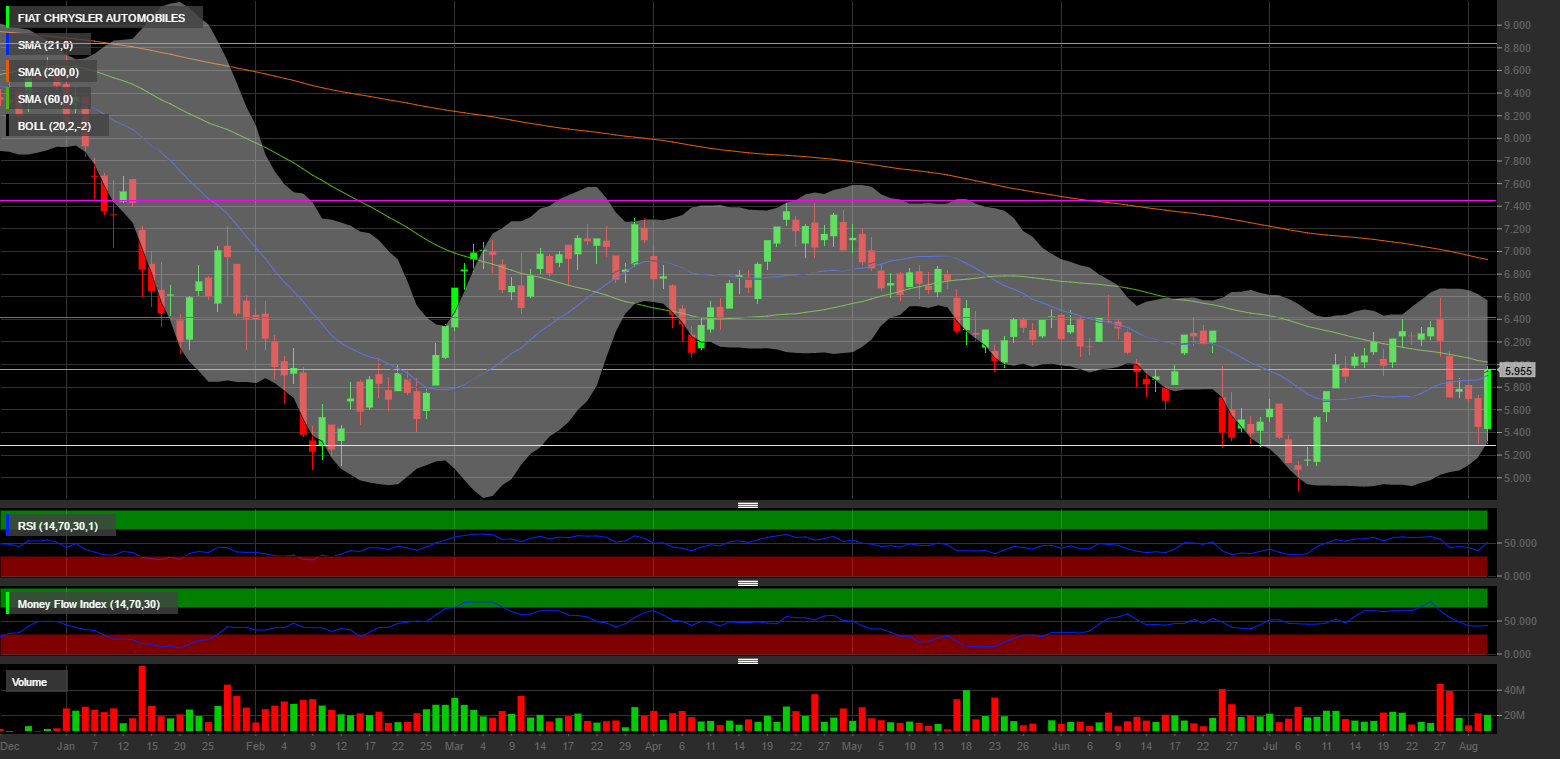Image resolution: width=1560 pixels, height=759 pixels.
Task: Click the 7.000 price axis value
Action: 1517,252
